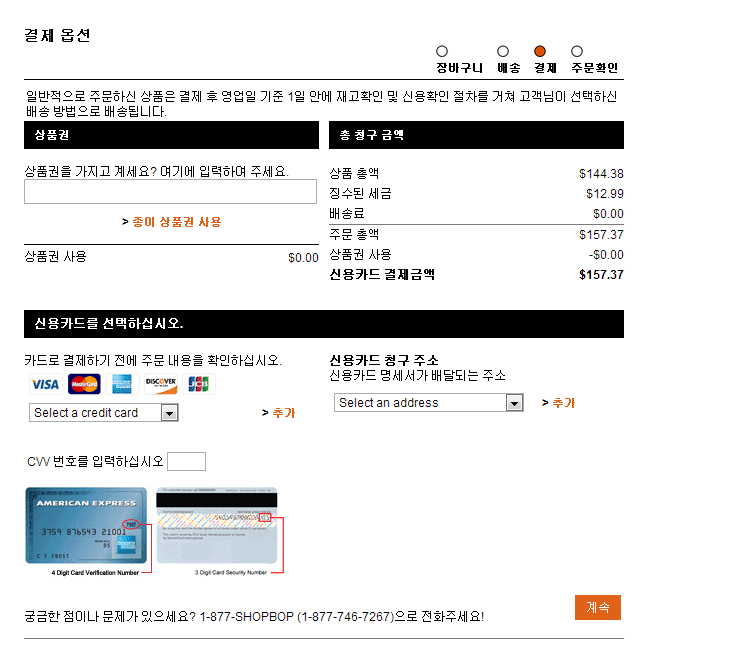Click the card back security number image
The height and width of the screenshot is (667, 749).
(215, 526)
